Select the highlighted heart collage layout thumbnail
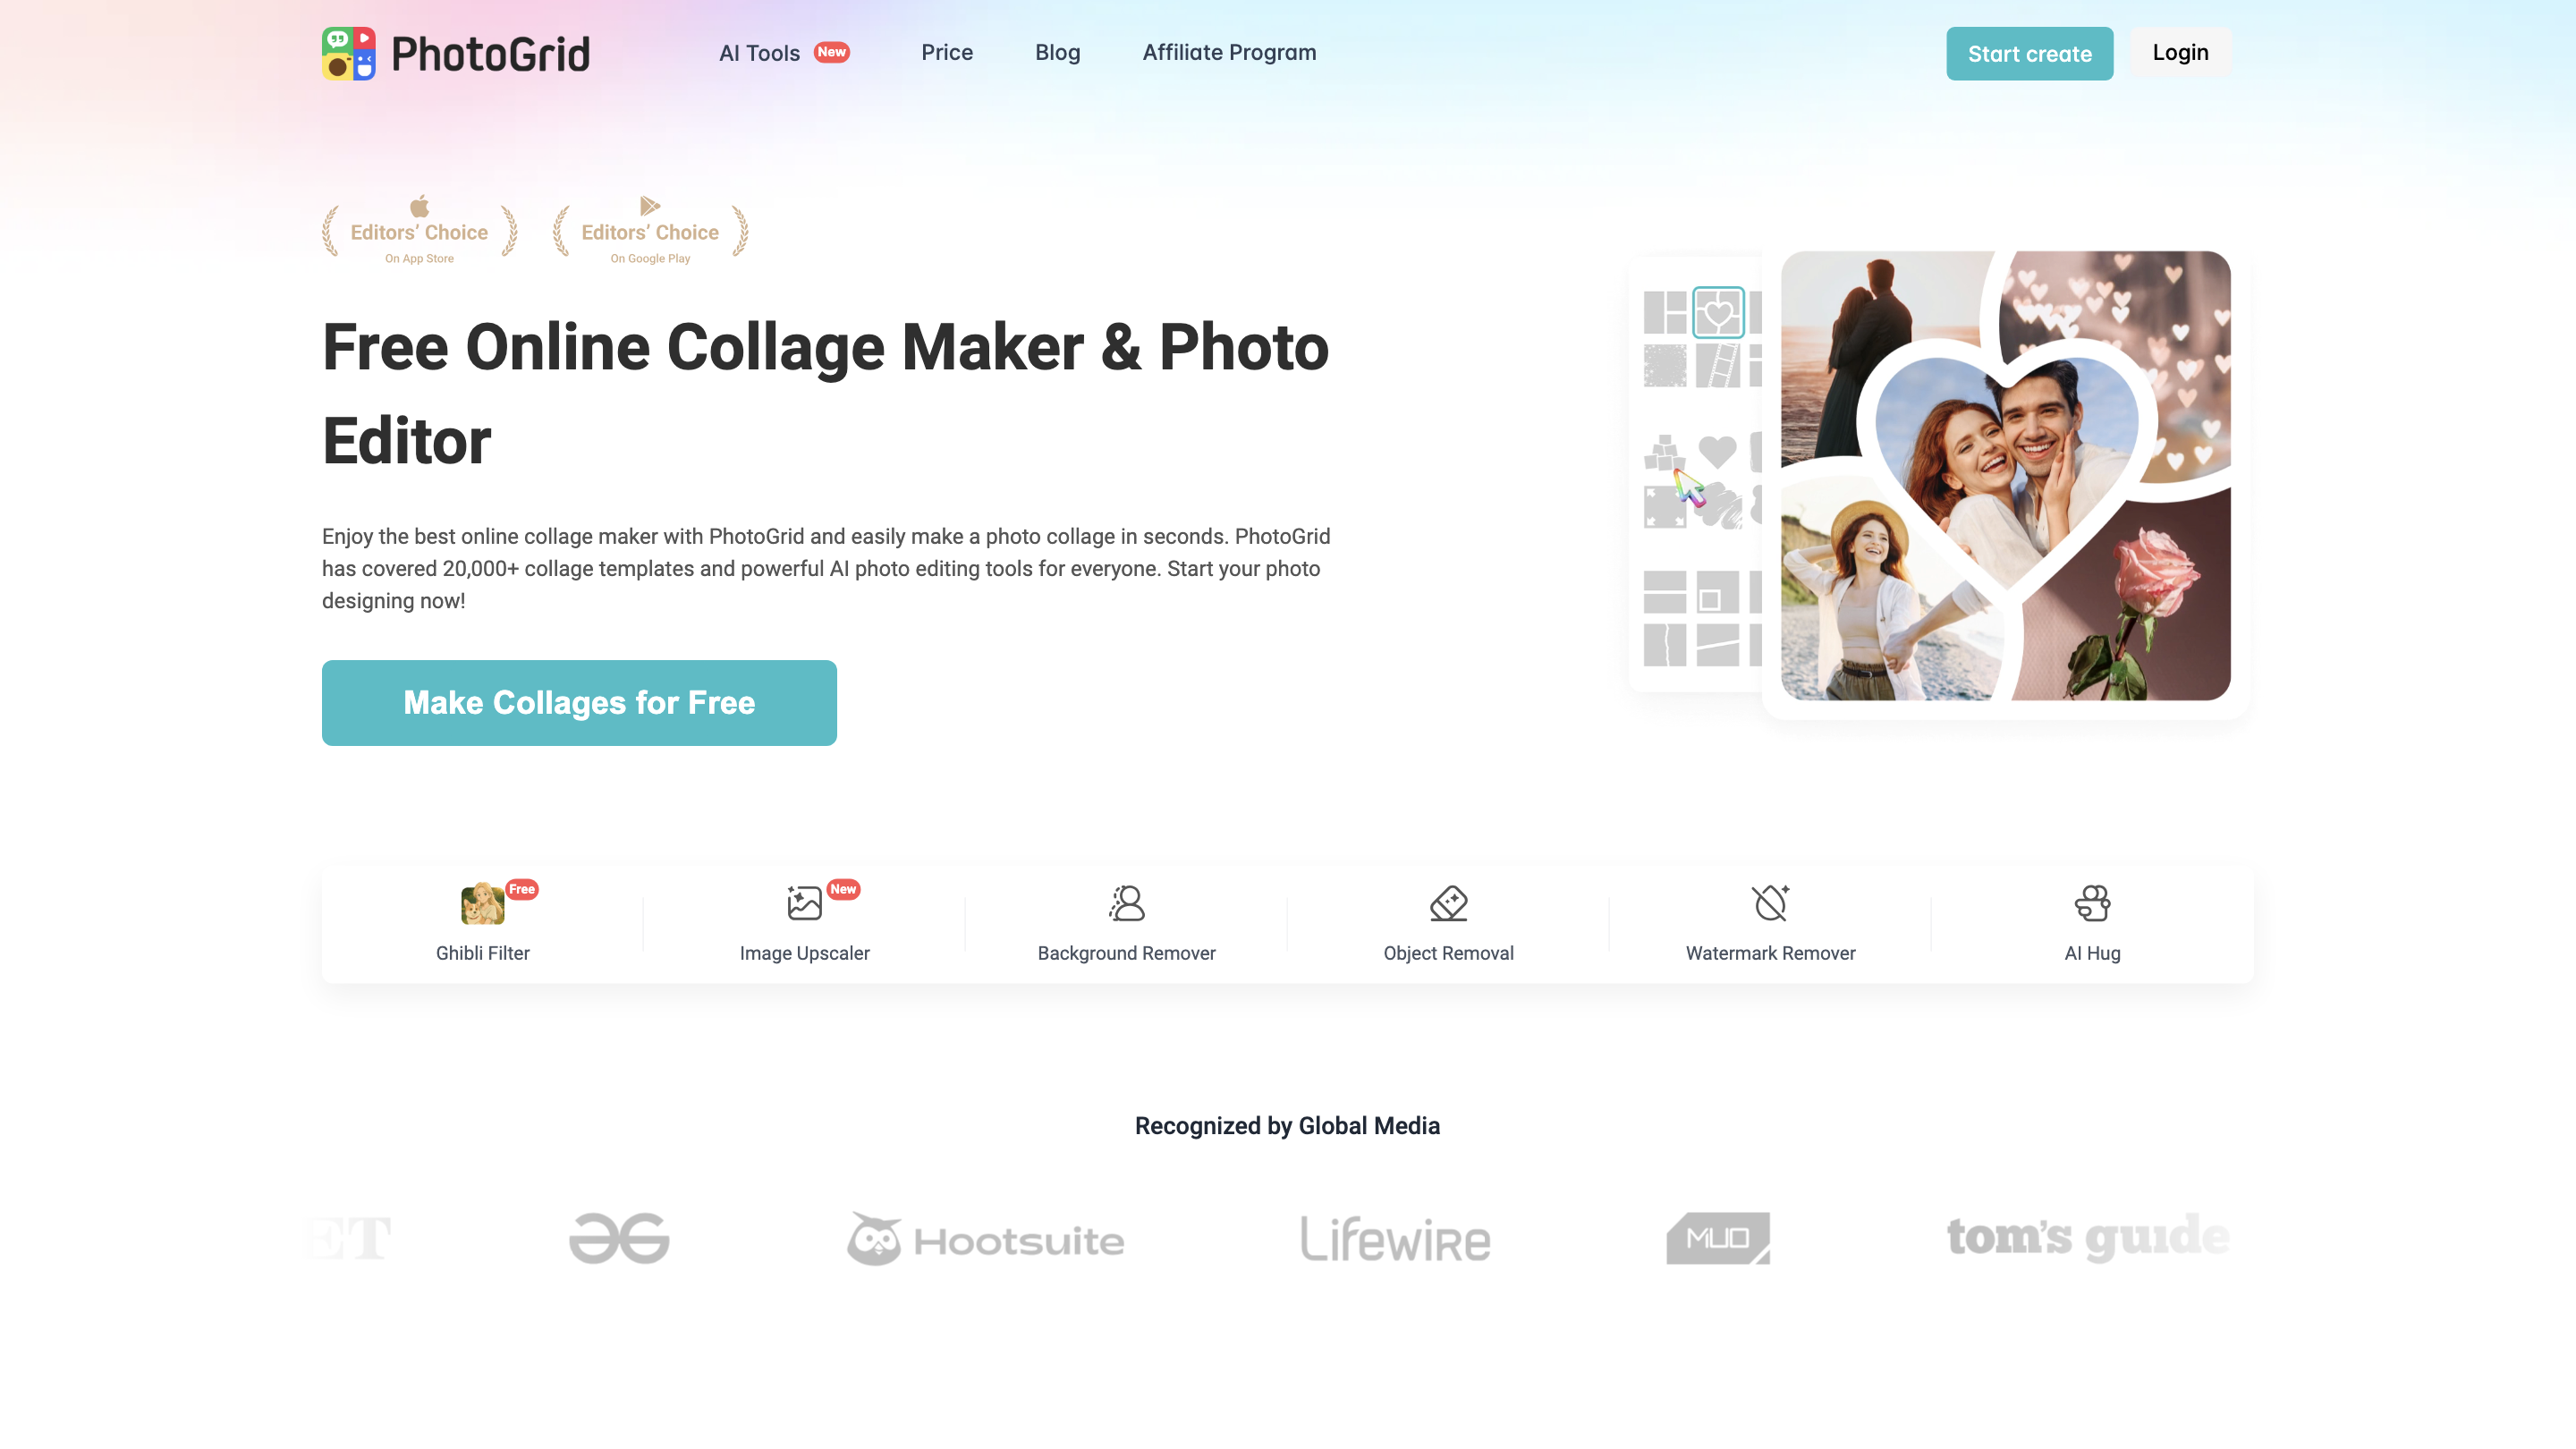The height and width of the screenshot is (1449, 2576). 1718,313
